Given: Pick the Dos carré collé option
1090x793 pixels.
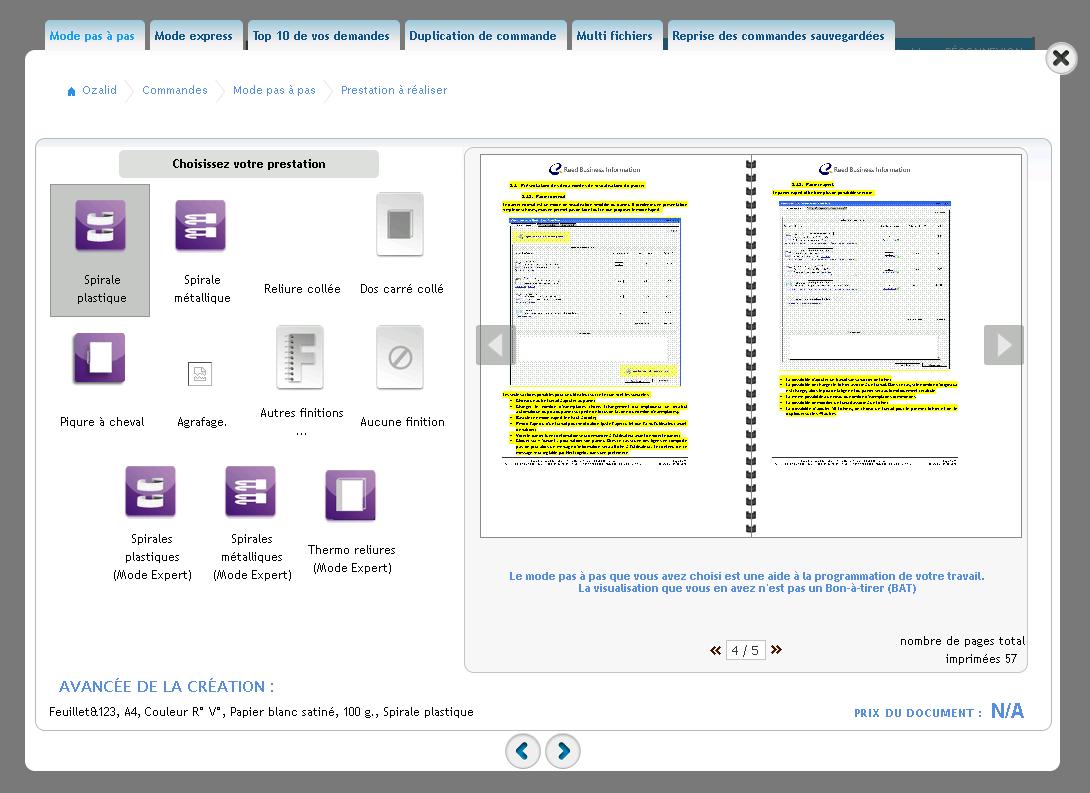Looking at the screenshot, I should point(400,224).
